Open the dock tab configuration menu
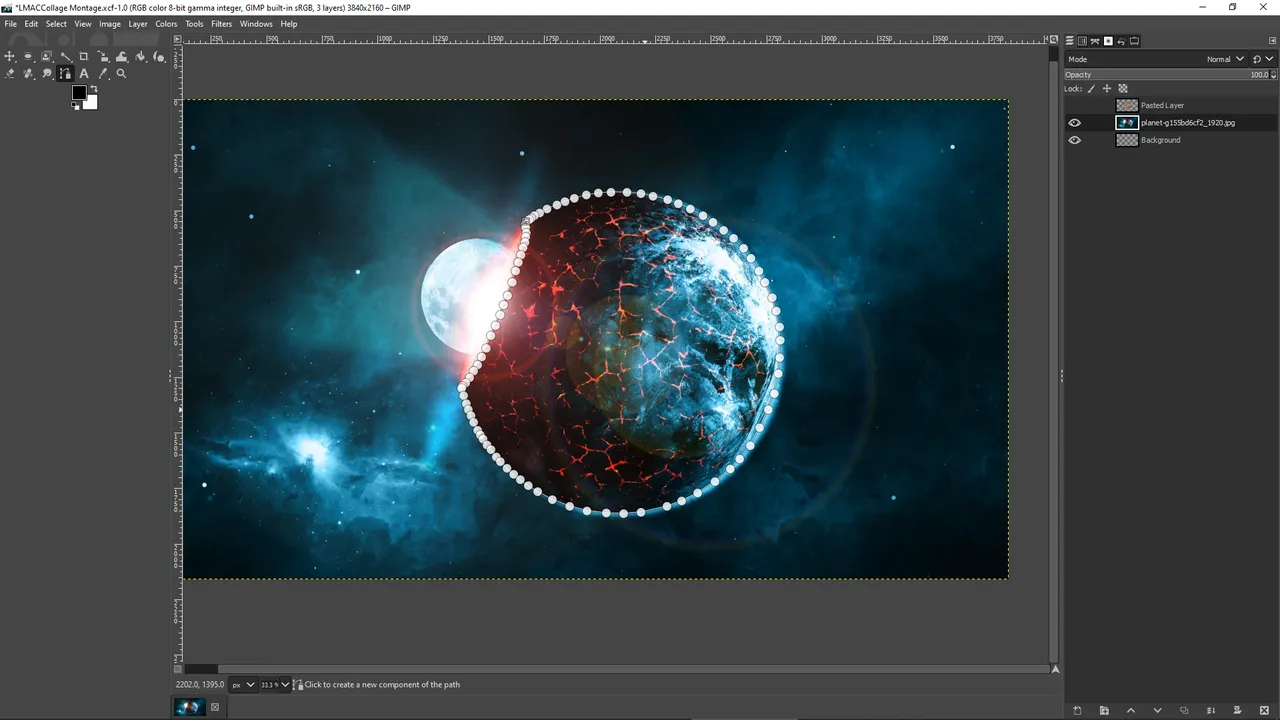The height and width of the screenshot is (720, 1280). [1273, 41]
